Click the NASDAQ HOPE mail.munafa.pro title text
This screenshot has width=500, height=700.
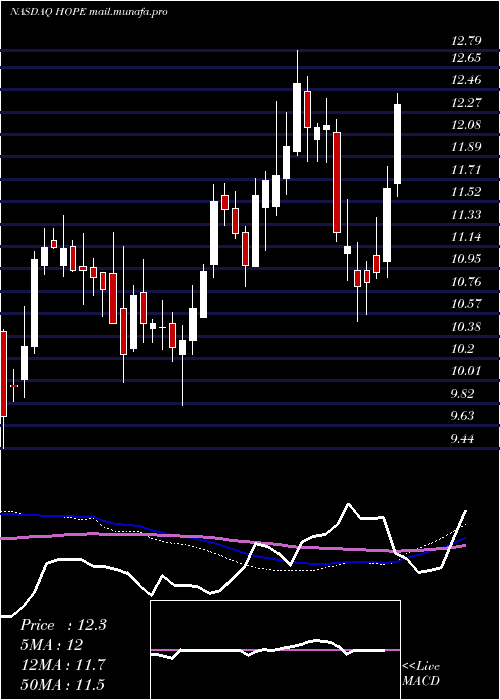[x=88, y=12]
